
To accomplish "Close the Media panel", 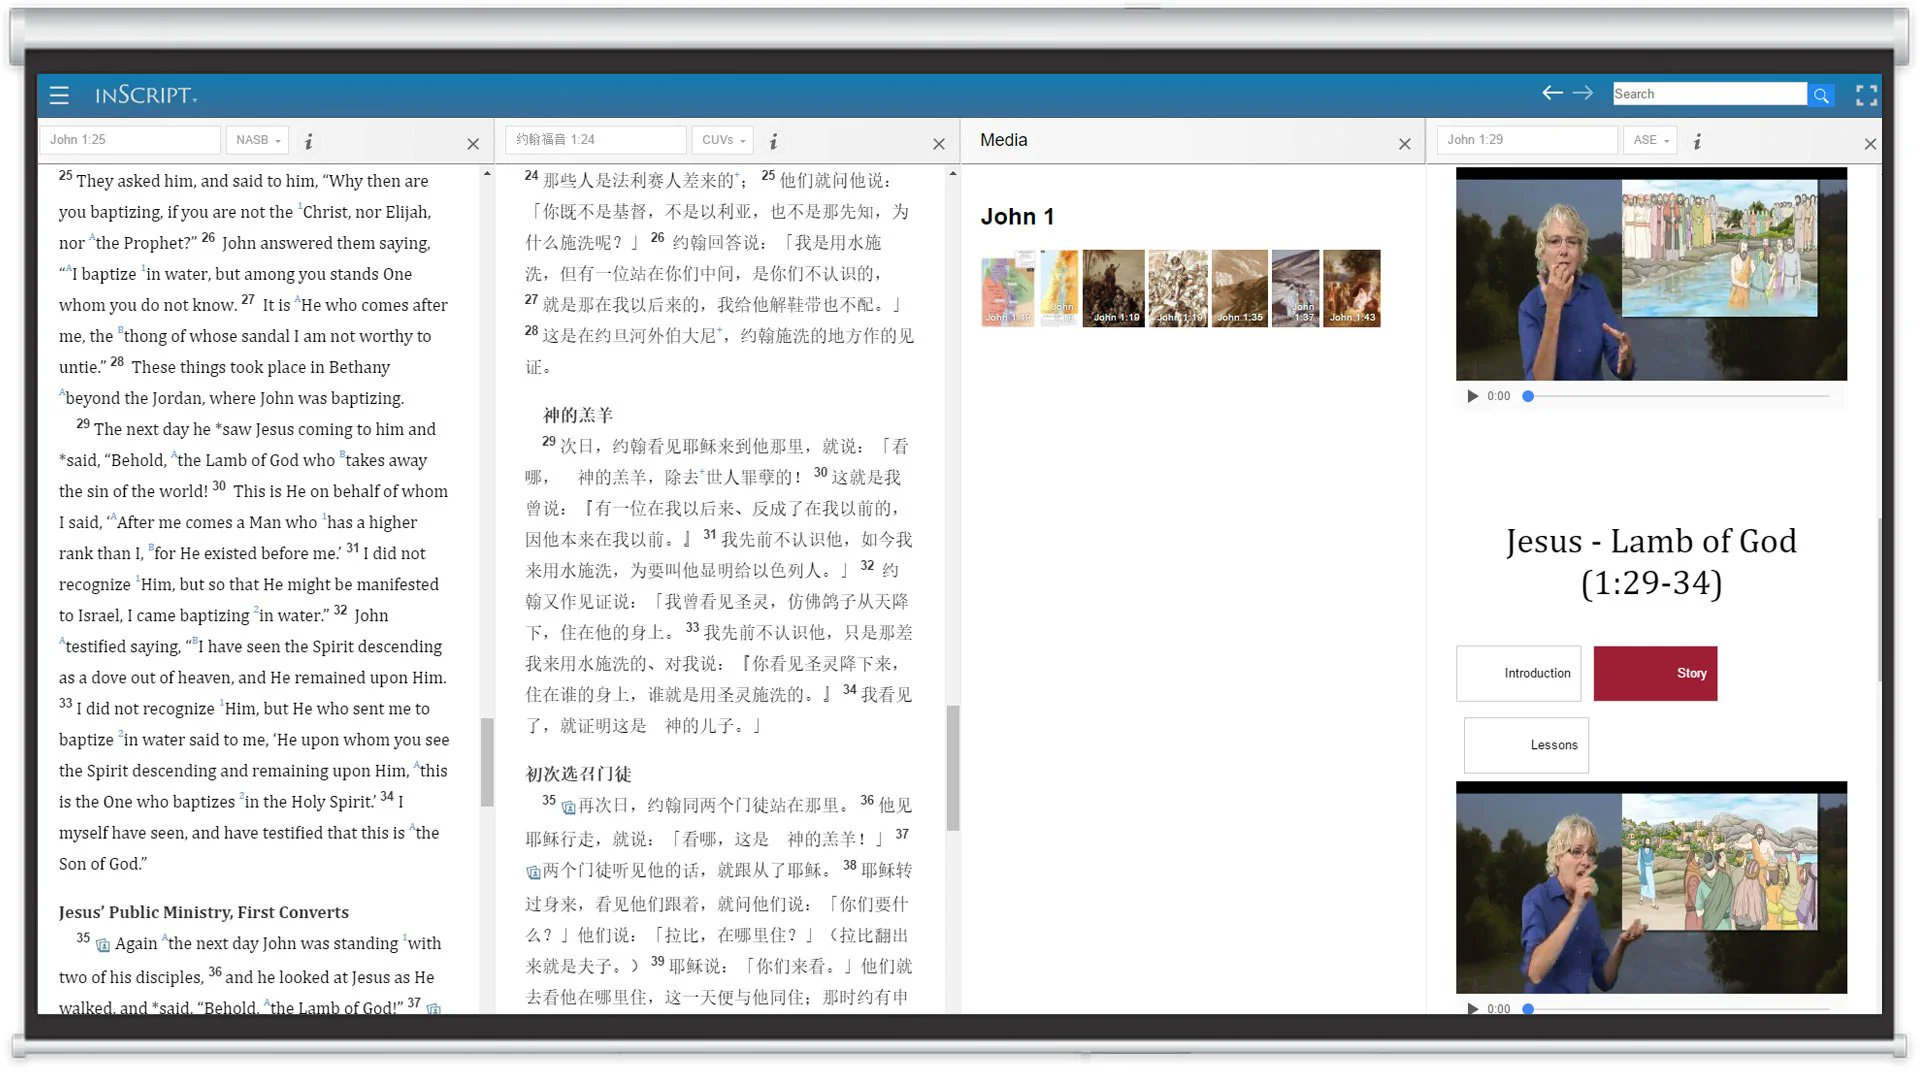I will click(x=1404, y=144).
